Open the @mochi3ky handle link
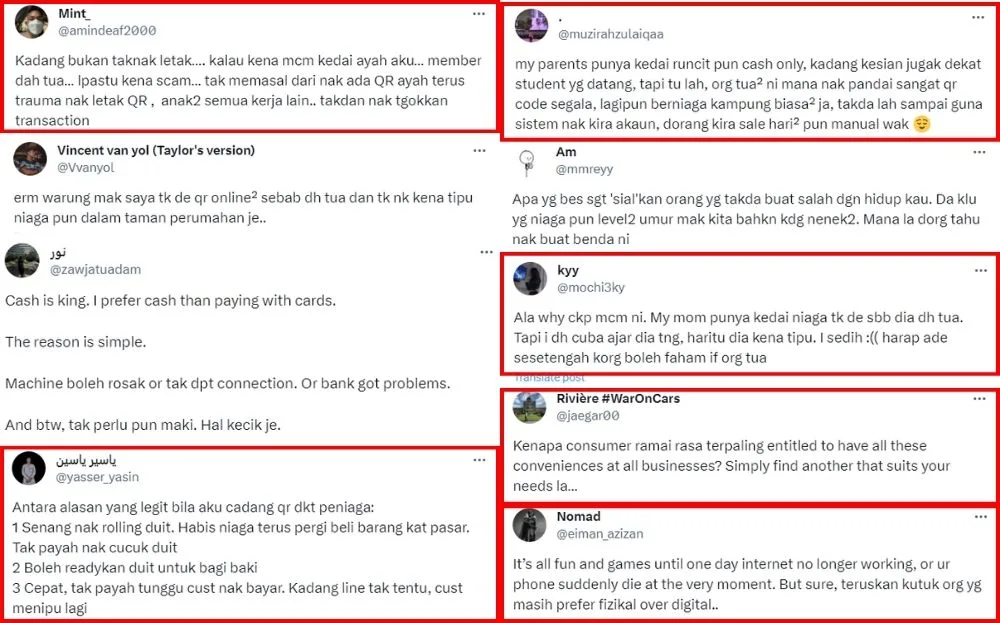1000x623 pixels. coord(591,287)
